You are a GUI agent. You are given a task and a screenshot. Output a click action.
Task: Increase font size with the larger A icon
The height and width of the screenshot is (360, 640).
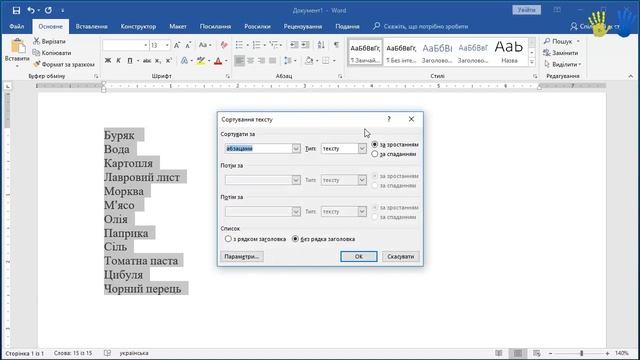pyautogui.click(x=177, y=45)
